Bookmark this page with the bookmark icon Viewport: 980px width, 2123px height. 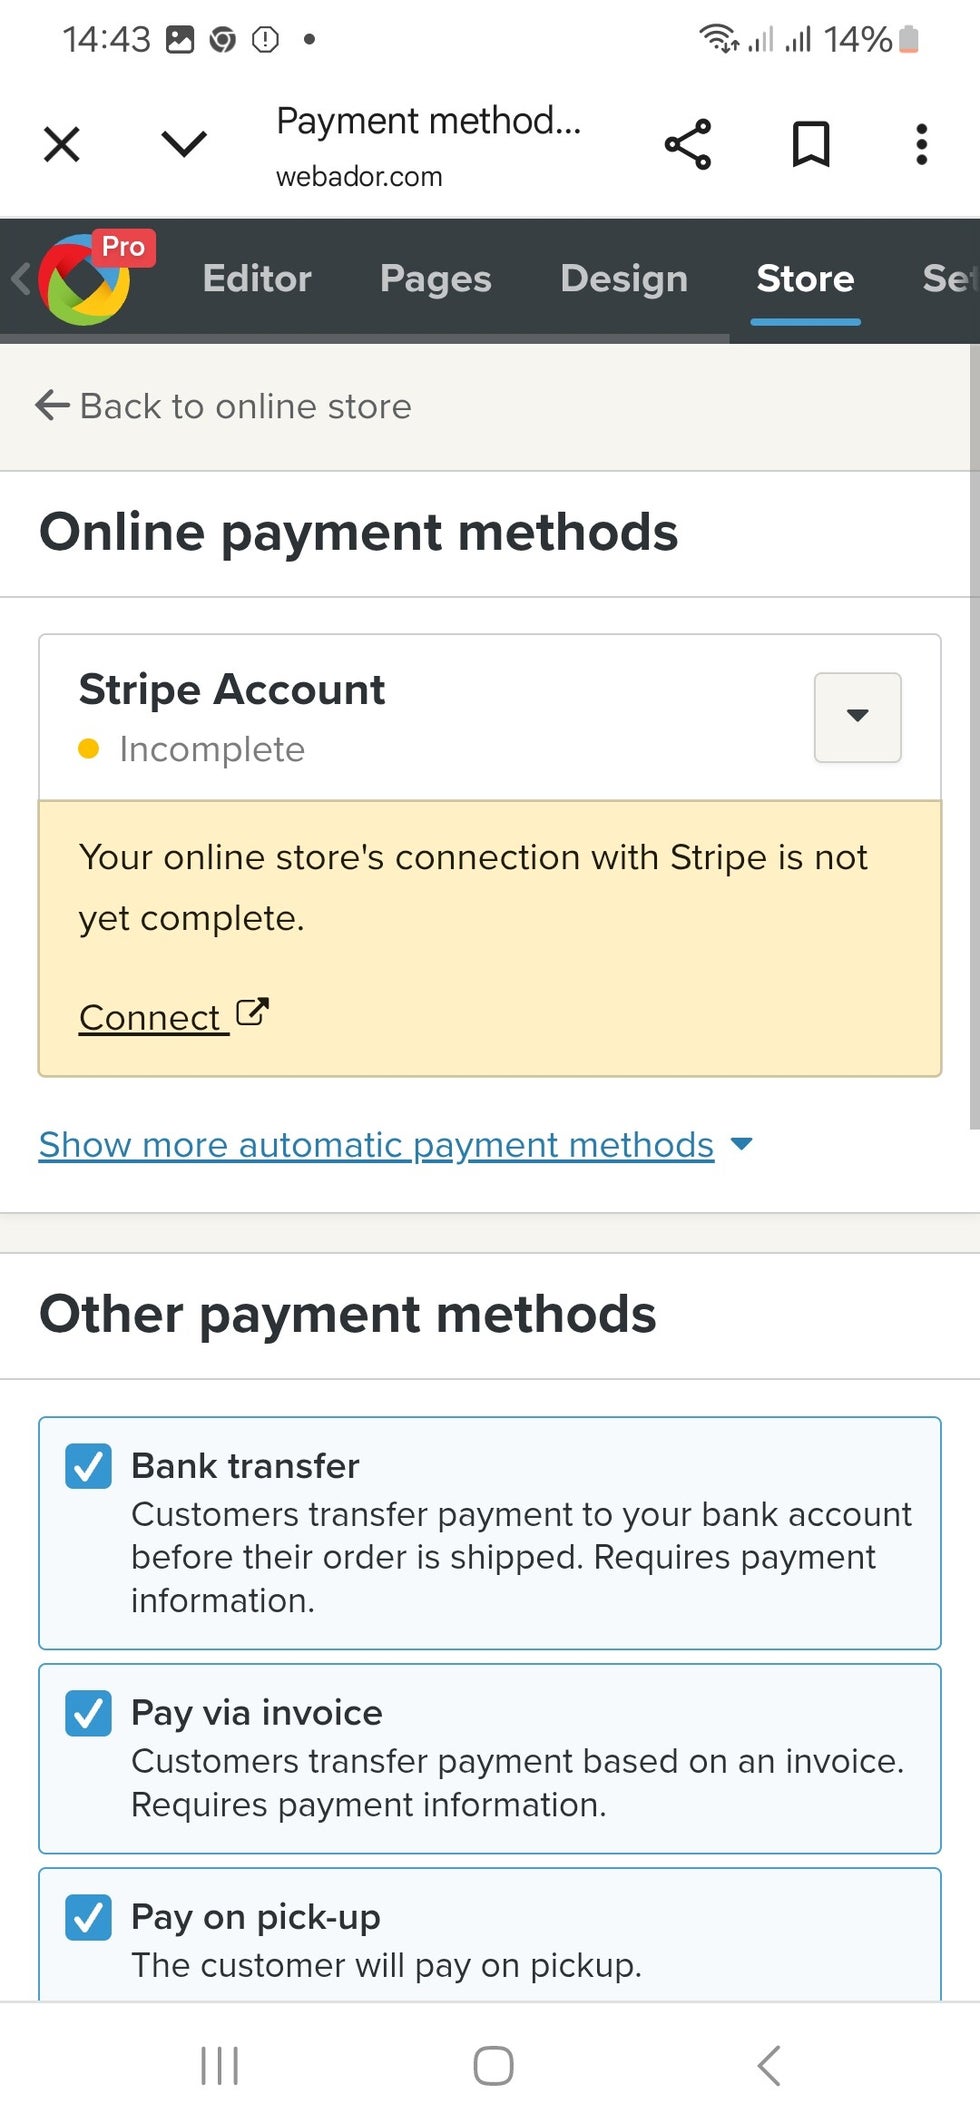point(811,144)
